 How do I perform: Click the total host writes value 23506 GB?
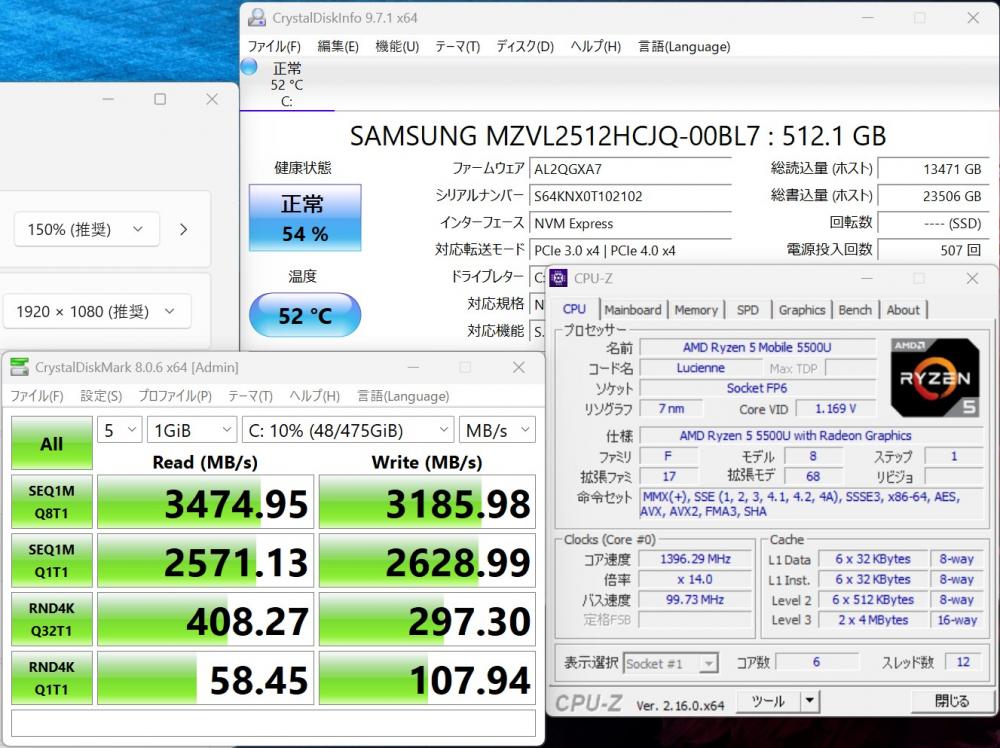coord(933,196)
